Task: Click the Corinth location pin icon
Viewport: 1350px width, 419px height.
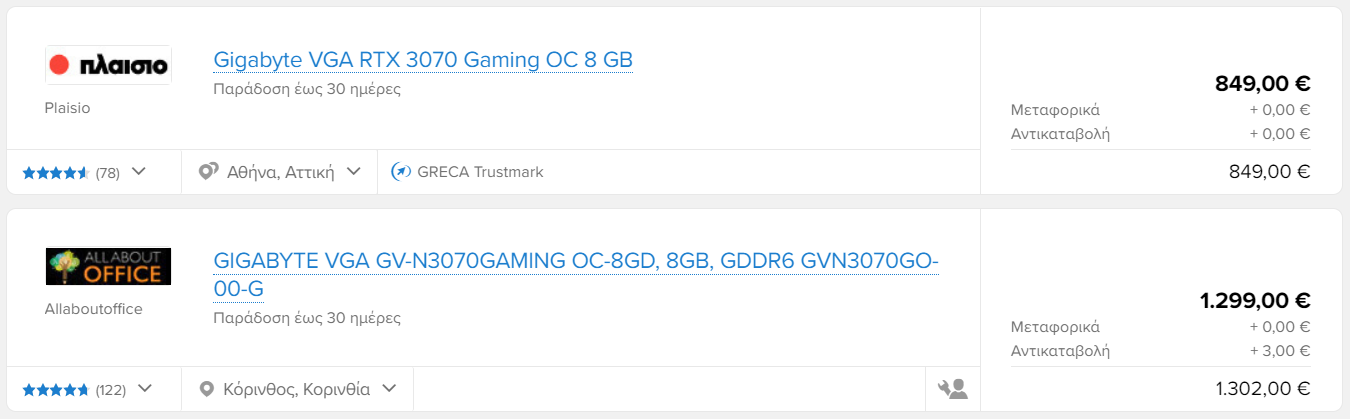Action: tap(207, 389)
